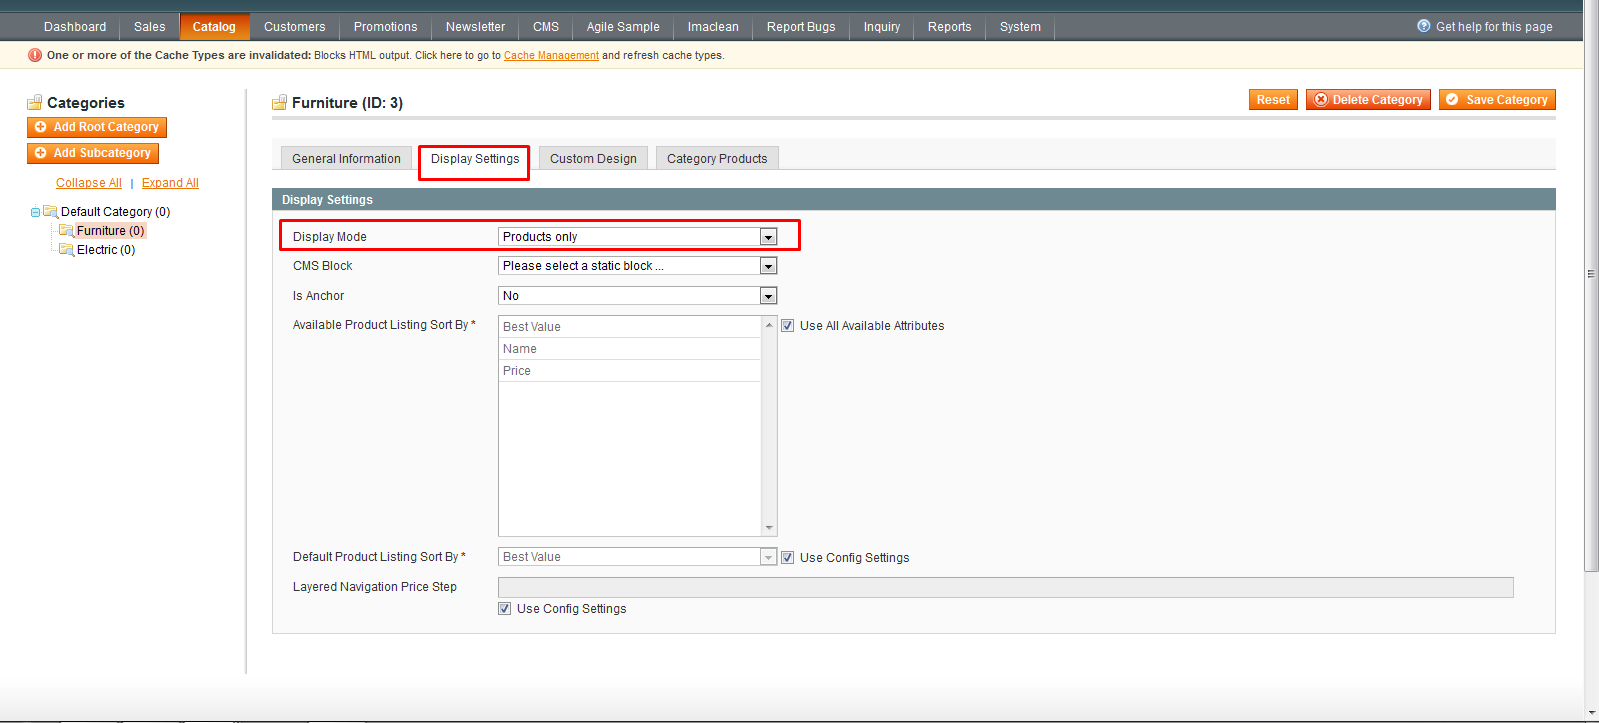Open the Agile Sample menu
Viewport: 1599px width, 723px height.
click(623, 27)
